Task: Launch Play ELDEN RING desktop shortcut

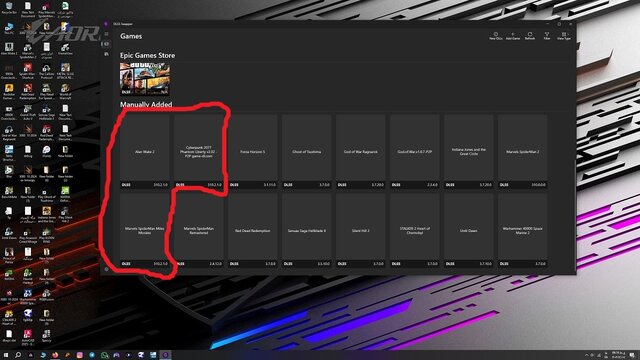Action: (x=46, y=235)
